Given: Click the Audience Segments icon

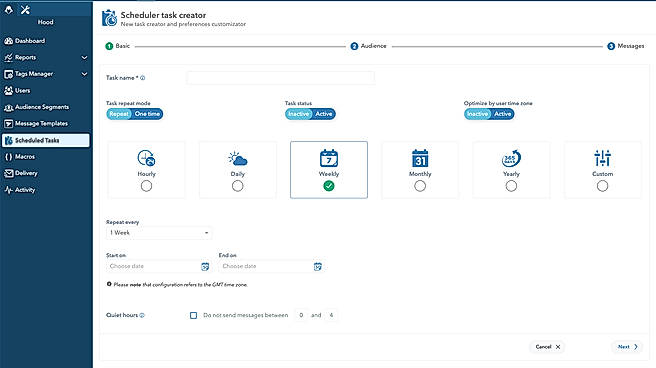Looking at the screenshot, I should (x=8, y=107).
